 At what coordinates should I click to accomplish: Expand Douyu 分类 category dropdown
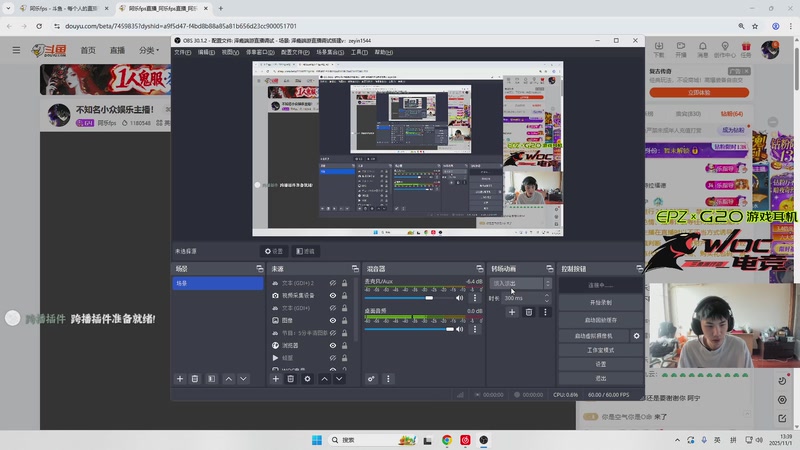(149, 50)
